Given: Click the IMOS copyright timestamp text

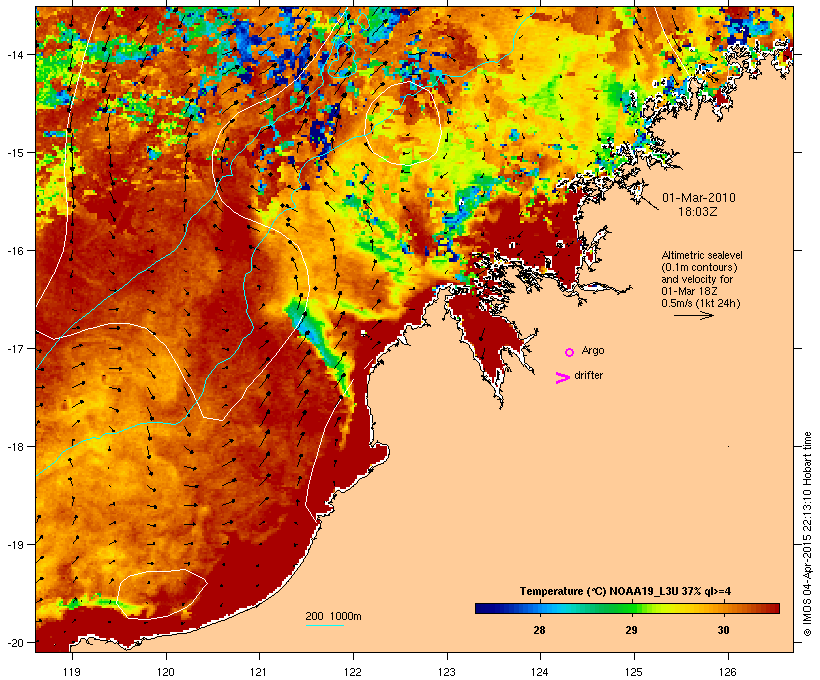Looking at the screenshot, I should pyautogui.click(x=807, y=534).
